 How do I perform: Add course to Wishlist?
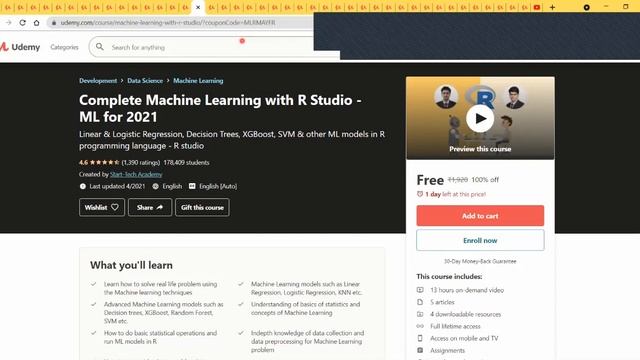[x=102, y=207]
